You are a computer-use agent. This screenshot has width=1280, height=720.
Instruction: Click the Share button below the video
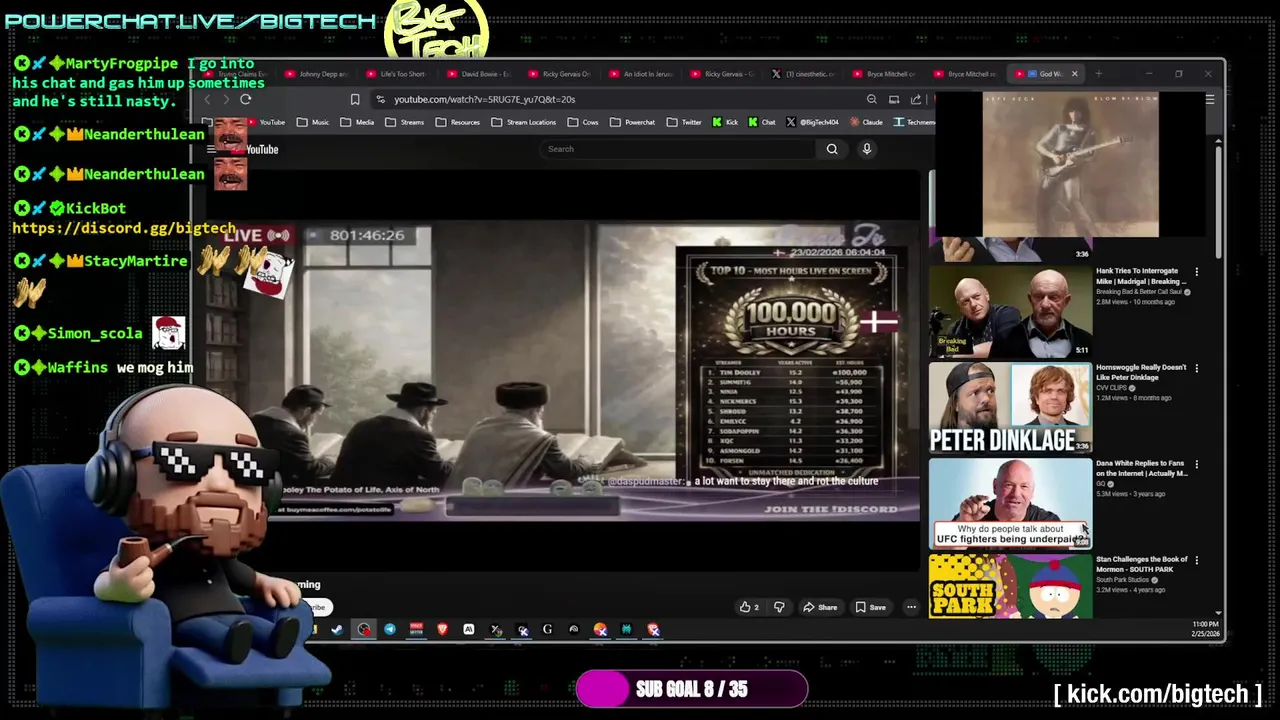820,607
